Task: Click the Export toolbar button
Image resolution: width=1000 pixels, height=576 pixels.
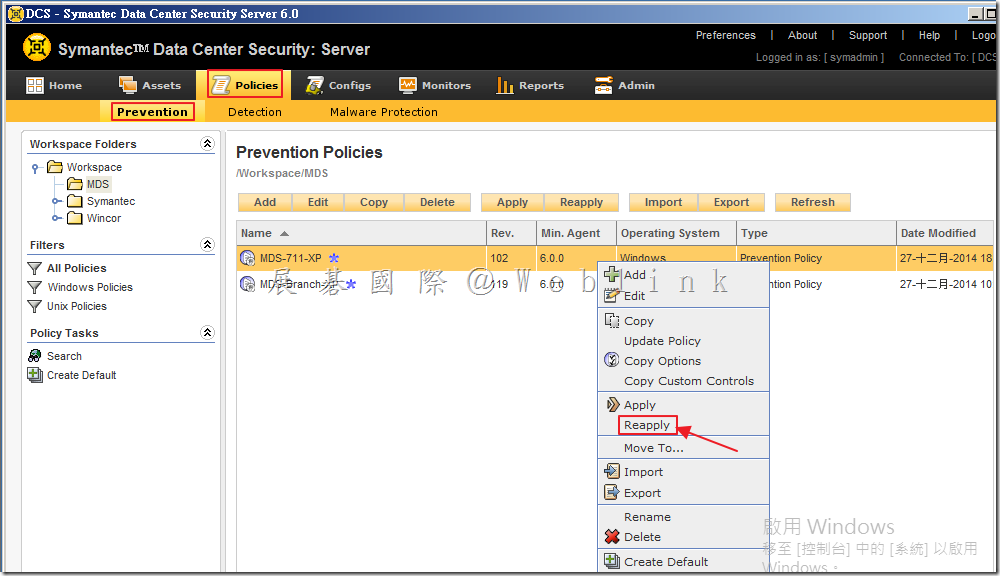Action: (x=731, y=202)
